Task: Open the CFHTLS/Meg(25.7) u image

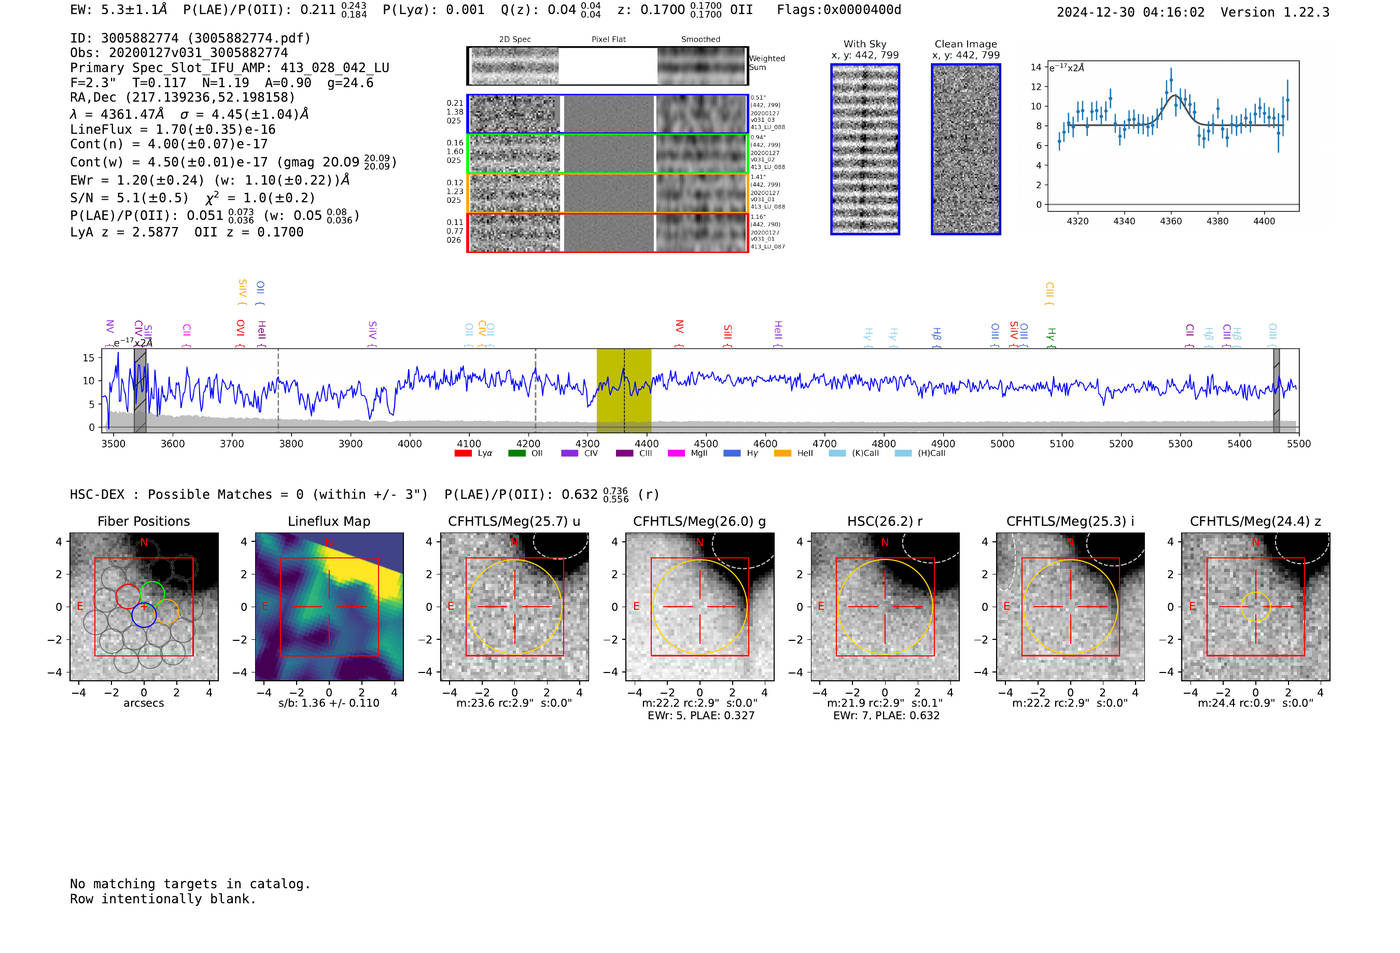Action: (514, 607)
